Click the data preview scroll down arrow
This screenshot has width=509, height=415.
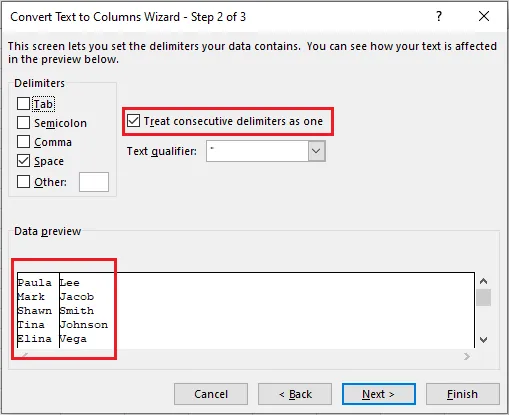pyautogui.click(x=483, y=340)
